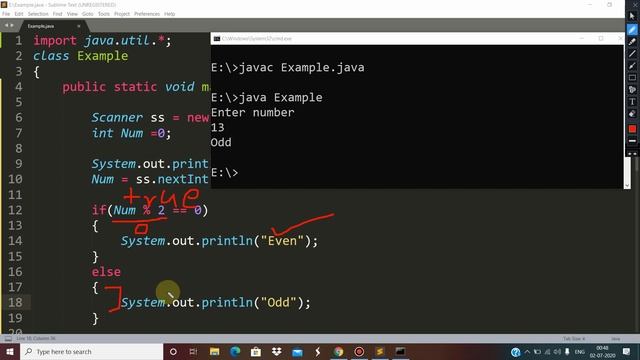Switch to Google Chrome on taskbar
The image size is (640, 360).
(338, 351)
